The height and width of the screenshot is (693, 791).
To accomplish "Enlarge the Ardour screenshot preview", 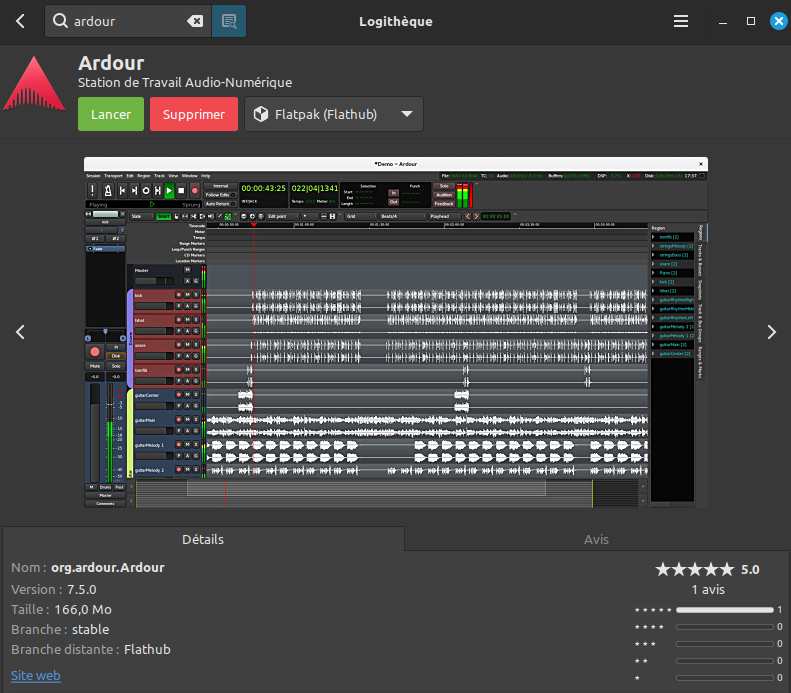I will (395, 332).
